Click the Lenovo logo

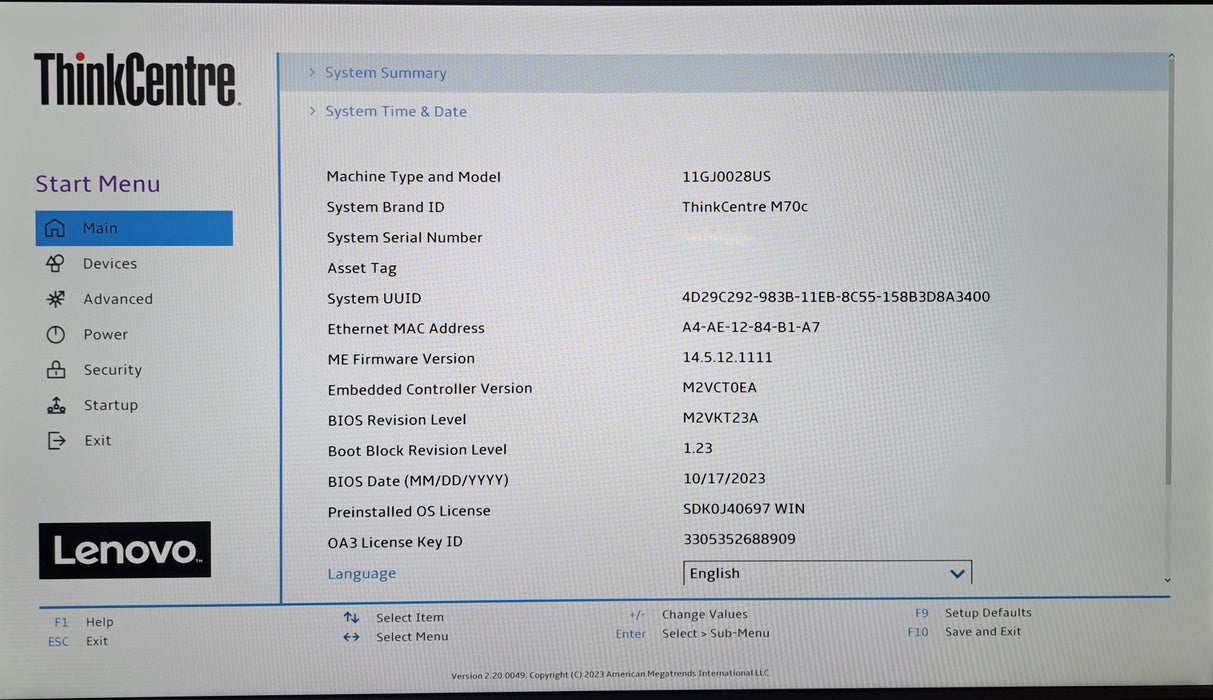[x=125, y=550]
